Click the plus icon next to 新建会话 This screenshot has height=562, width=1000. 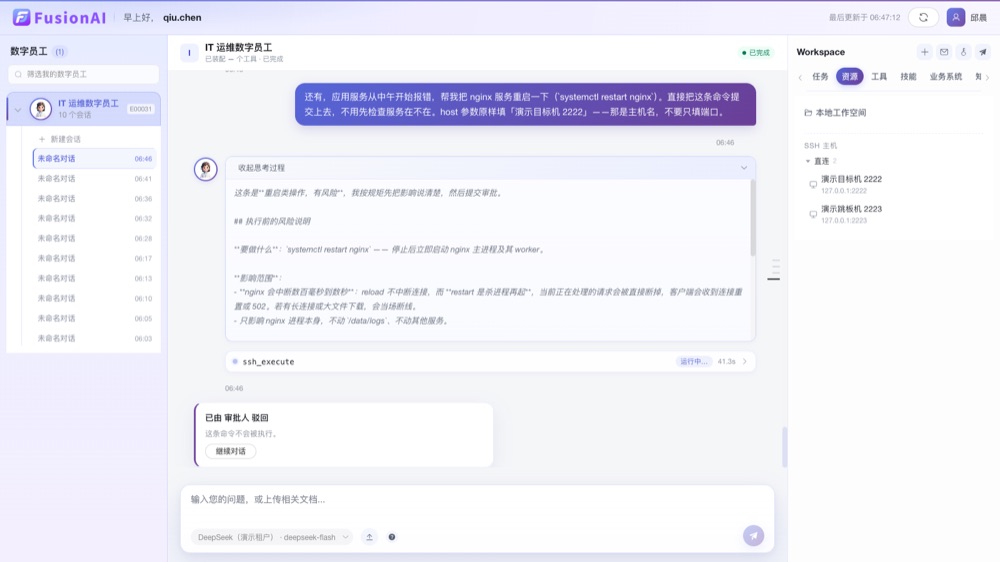coord(42,139)
